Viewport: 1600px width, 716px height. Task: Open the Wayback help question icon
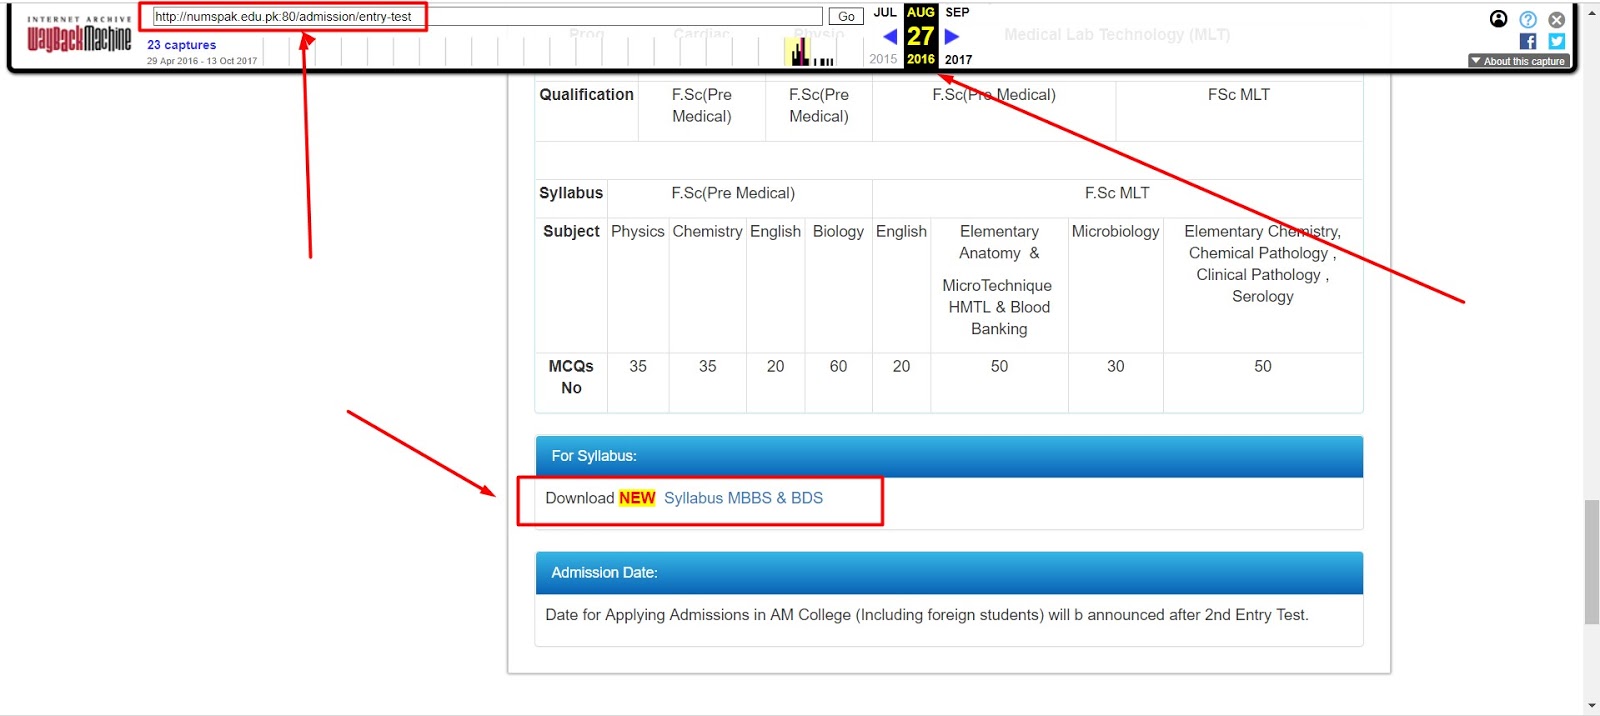click(x=1528, y=19)
